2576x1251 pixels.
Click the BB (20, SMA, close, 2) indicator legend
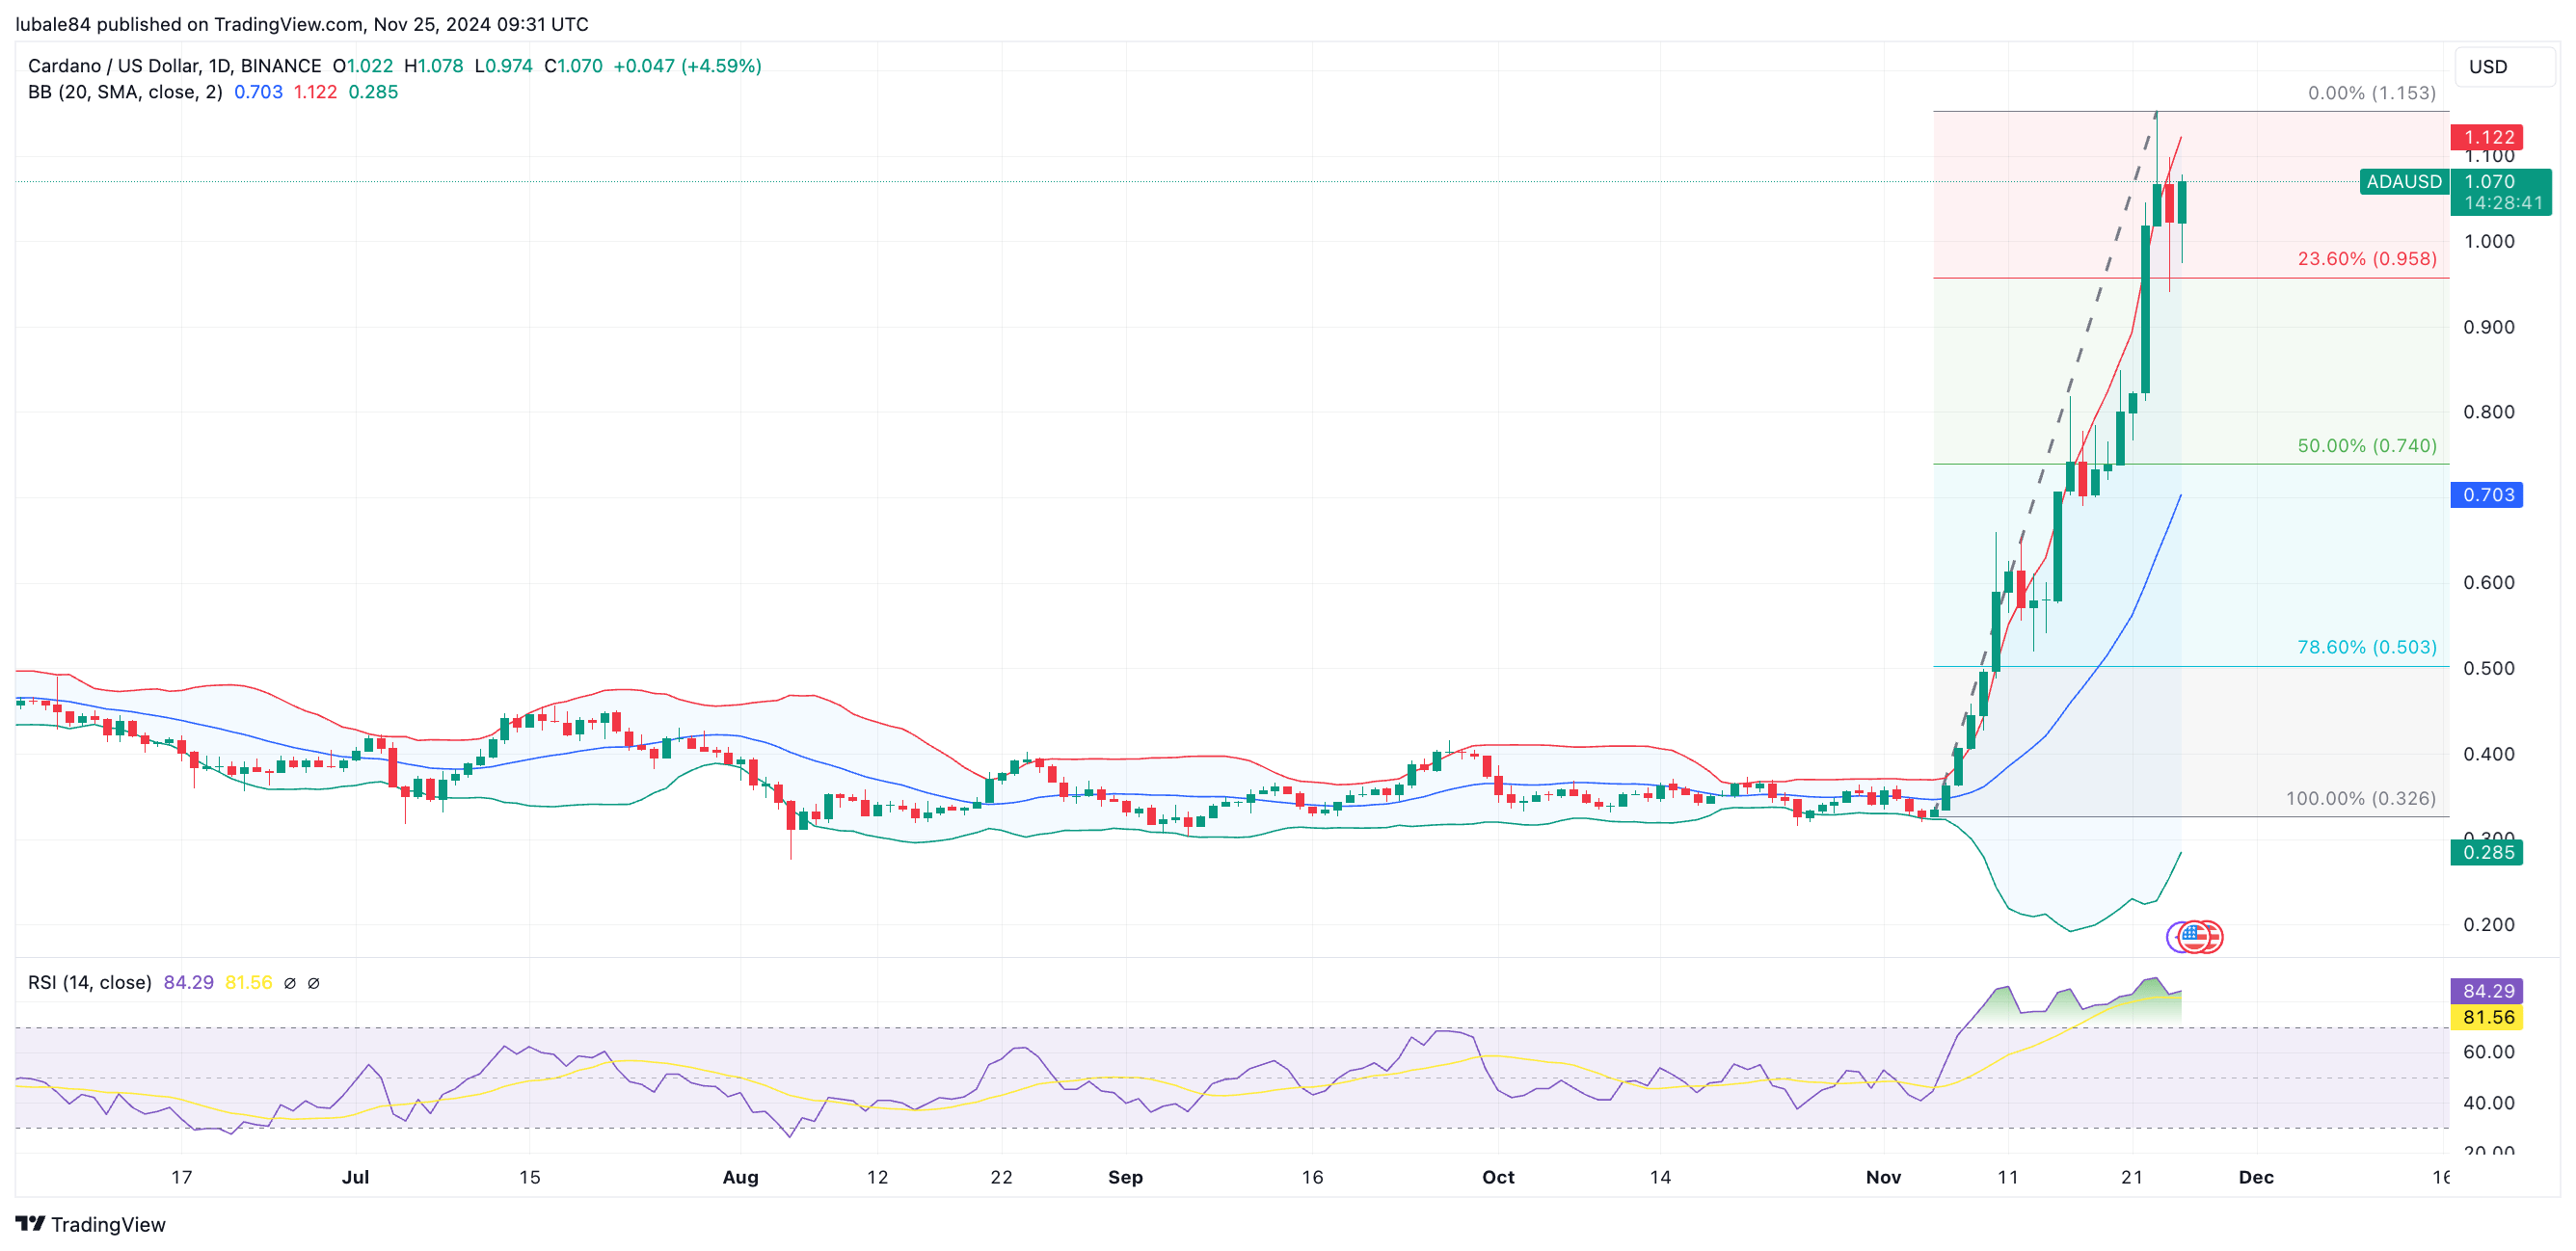click(125, 92)
